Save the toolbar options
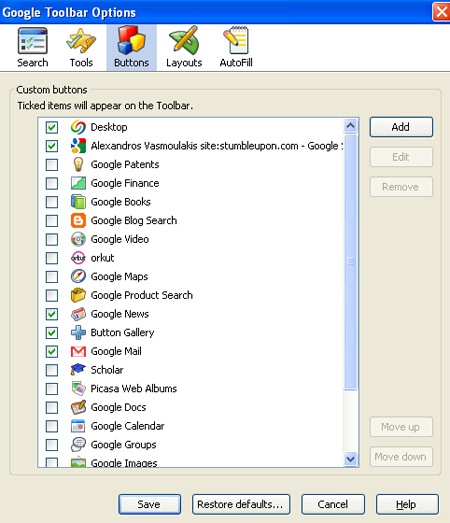The image size is (450, 523). click(149, 504)
